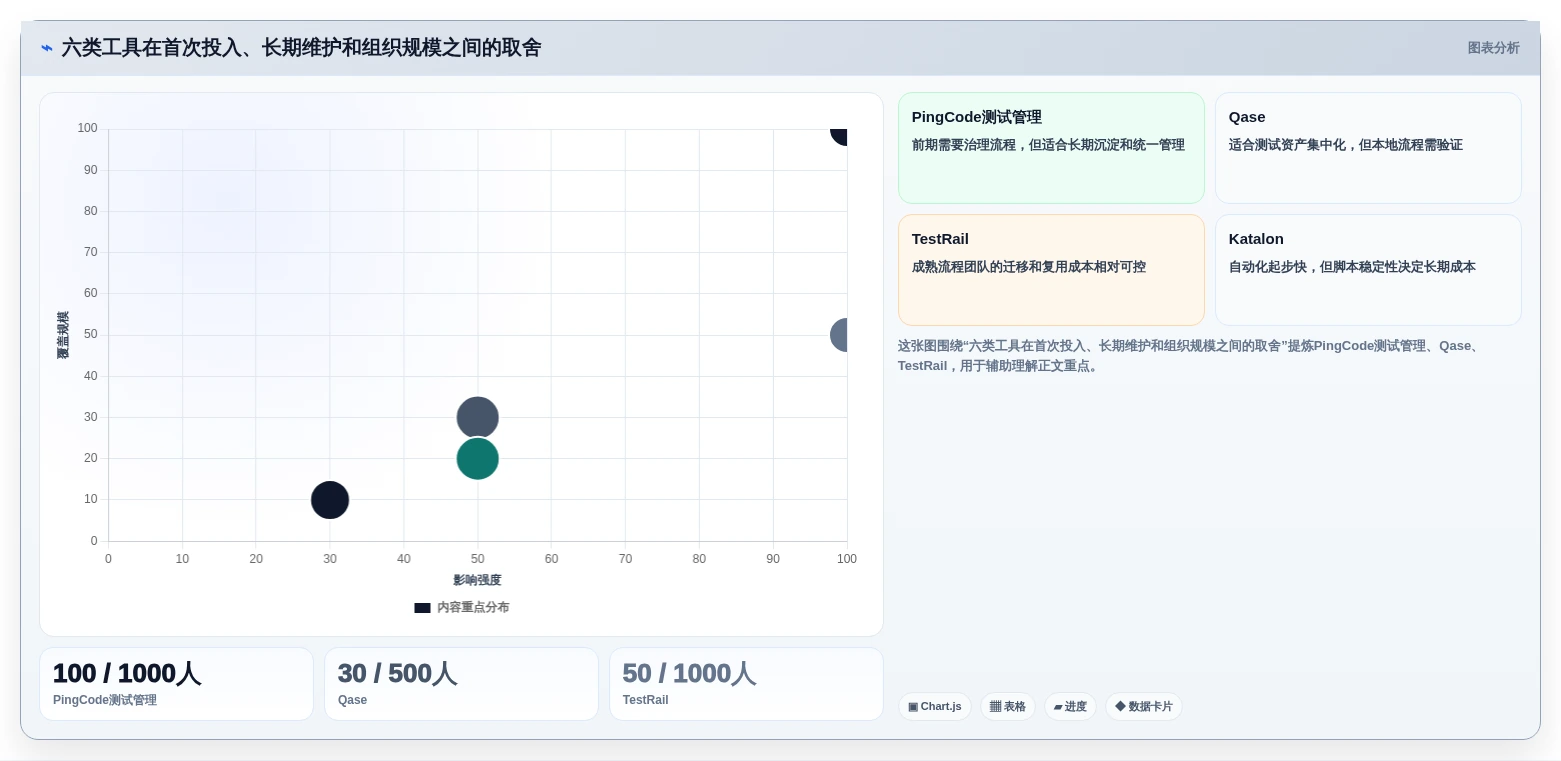Click 成熟流程团队的迁移 description text
The width and height of the screenshot is (1561, 761).
1028,267
